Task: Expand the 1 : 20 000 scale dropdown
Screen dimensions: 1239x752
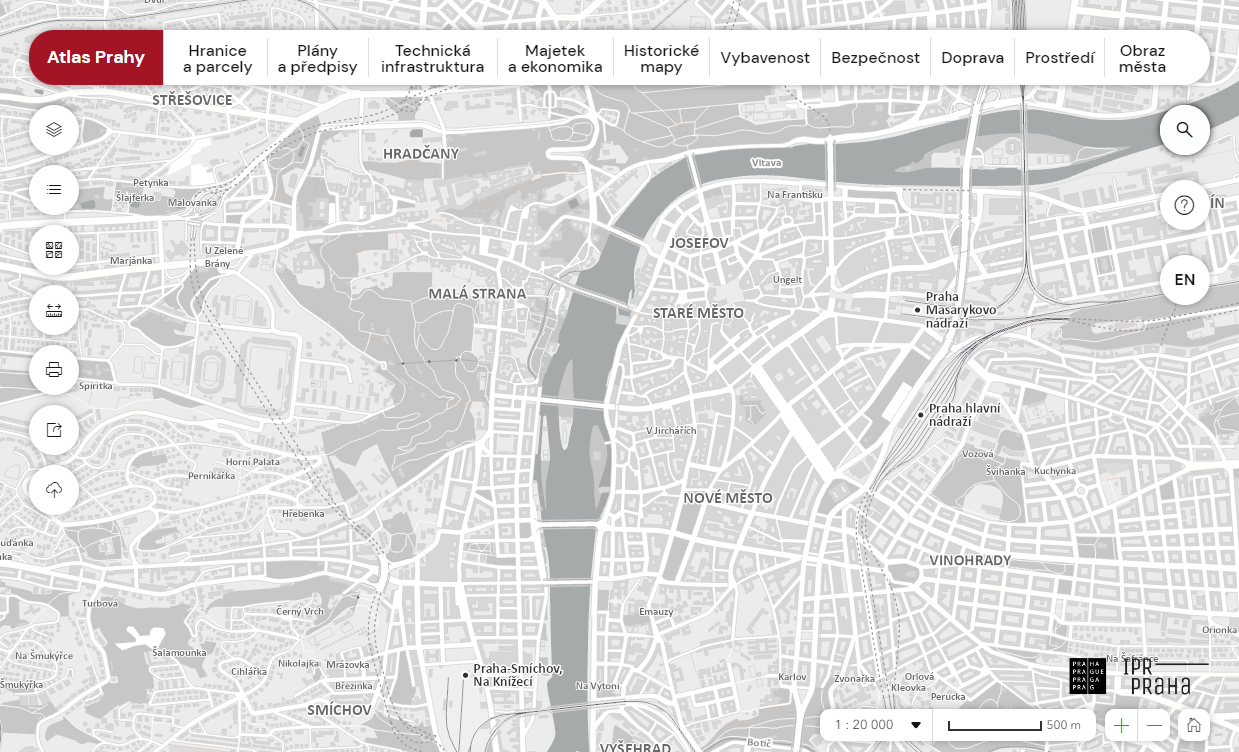Action: (x=876, y=725)
